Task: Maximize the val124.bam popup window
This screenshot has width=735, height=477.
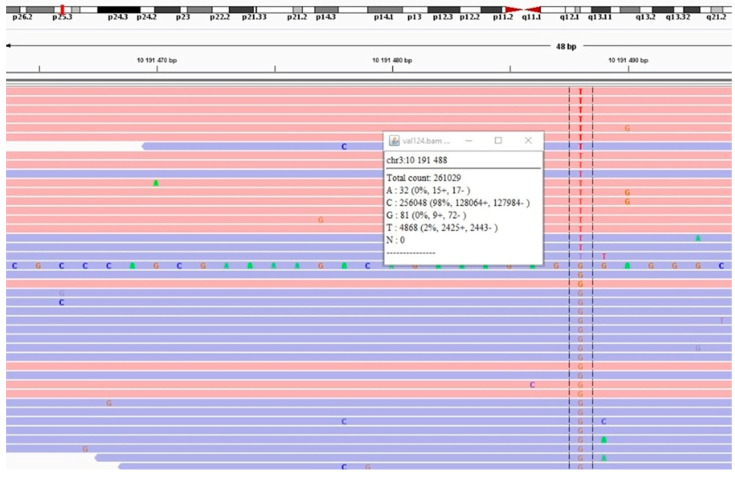Action: (498, 141)
